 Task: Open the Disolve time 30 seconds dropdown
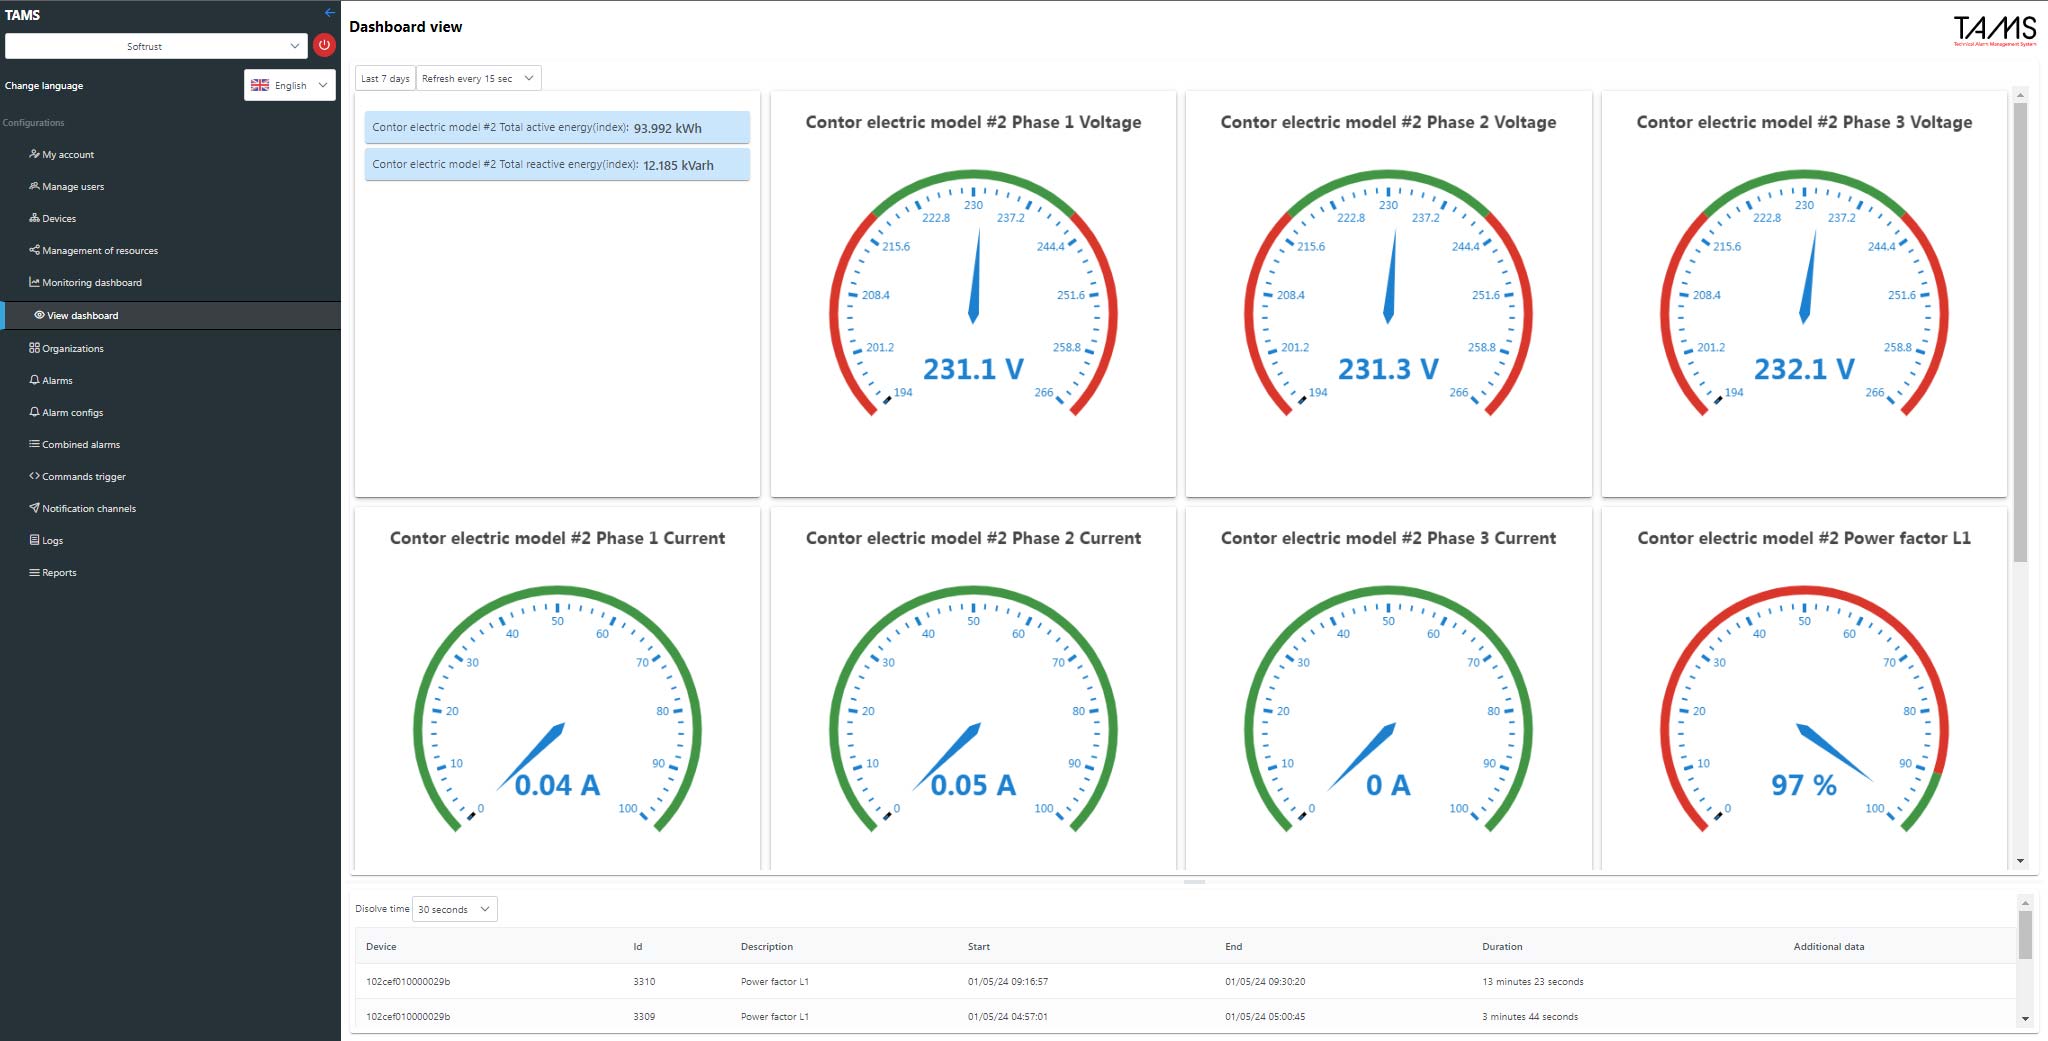tap(454, 909)
